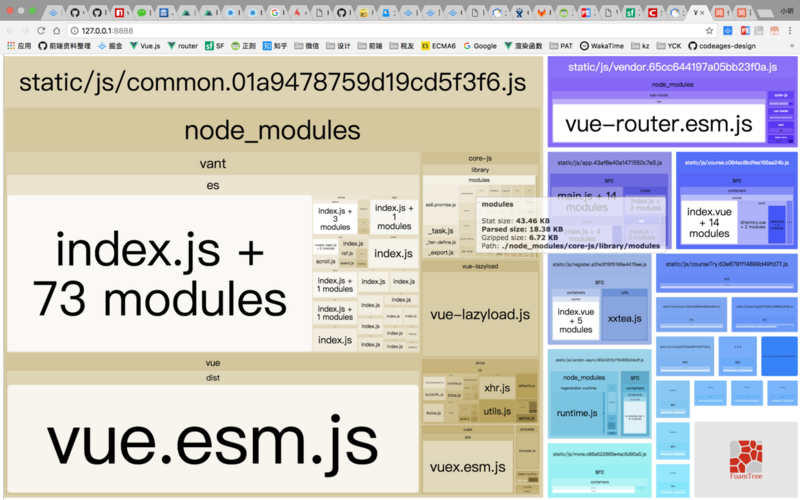This screenshot has height=500, width=800.
Task: Select the 'index.vue + 14 modules' cell
Action: 709,222
